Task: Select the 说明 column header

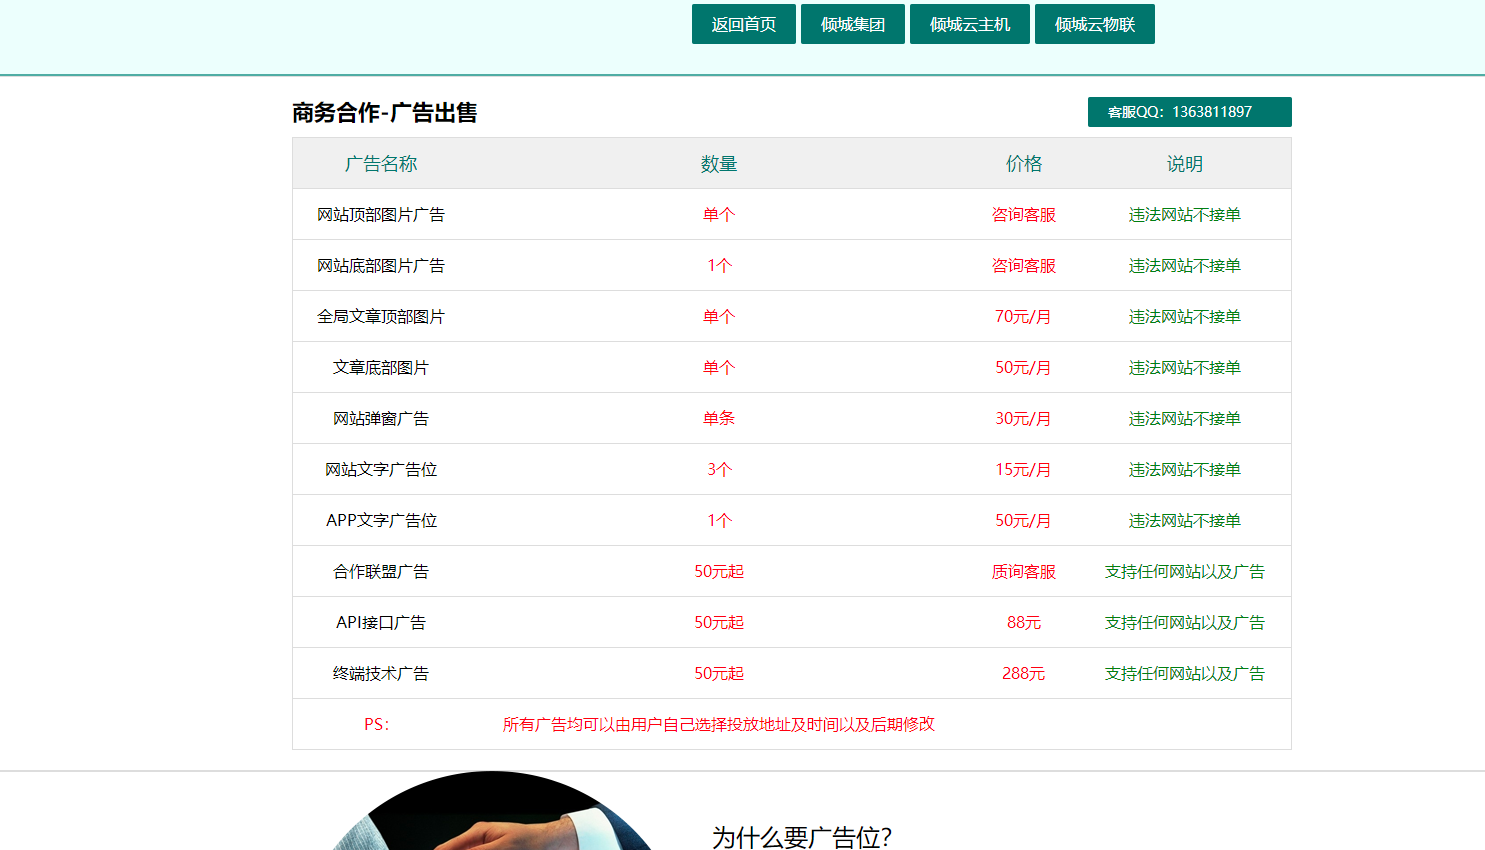Action: pyautogui.click(x=1185, y=164)
